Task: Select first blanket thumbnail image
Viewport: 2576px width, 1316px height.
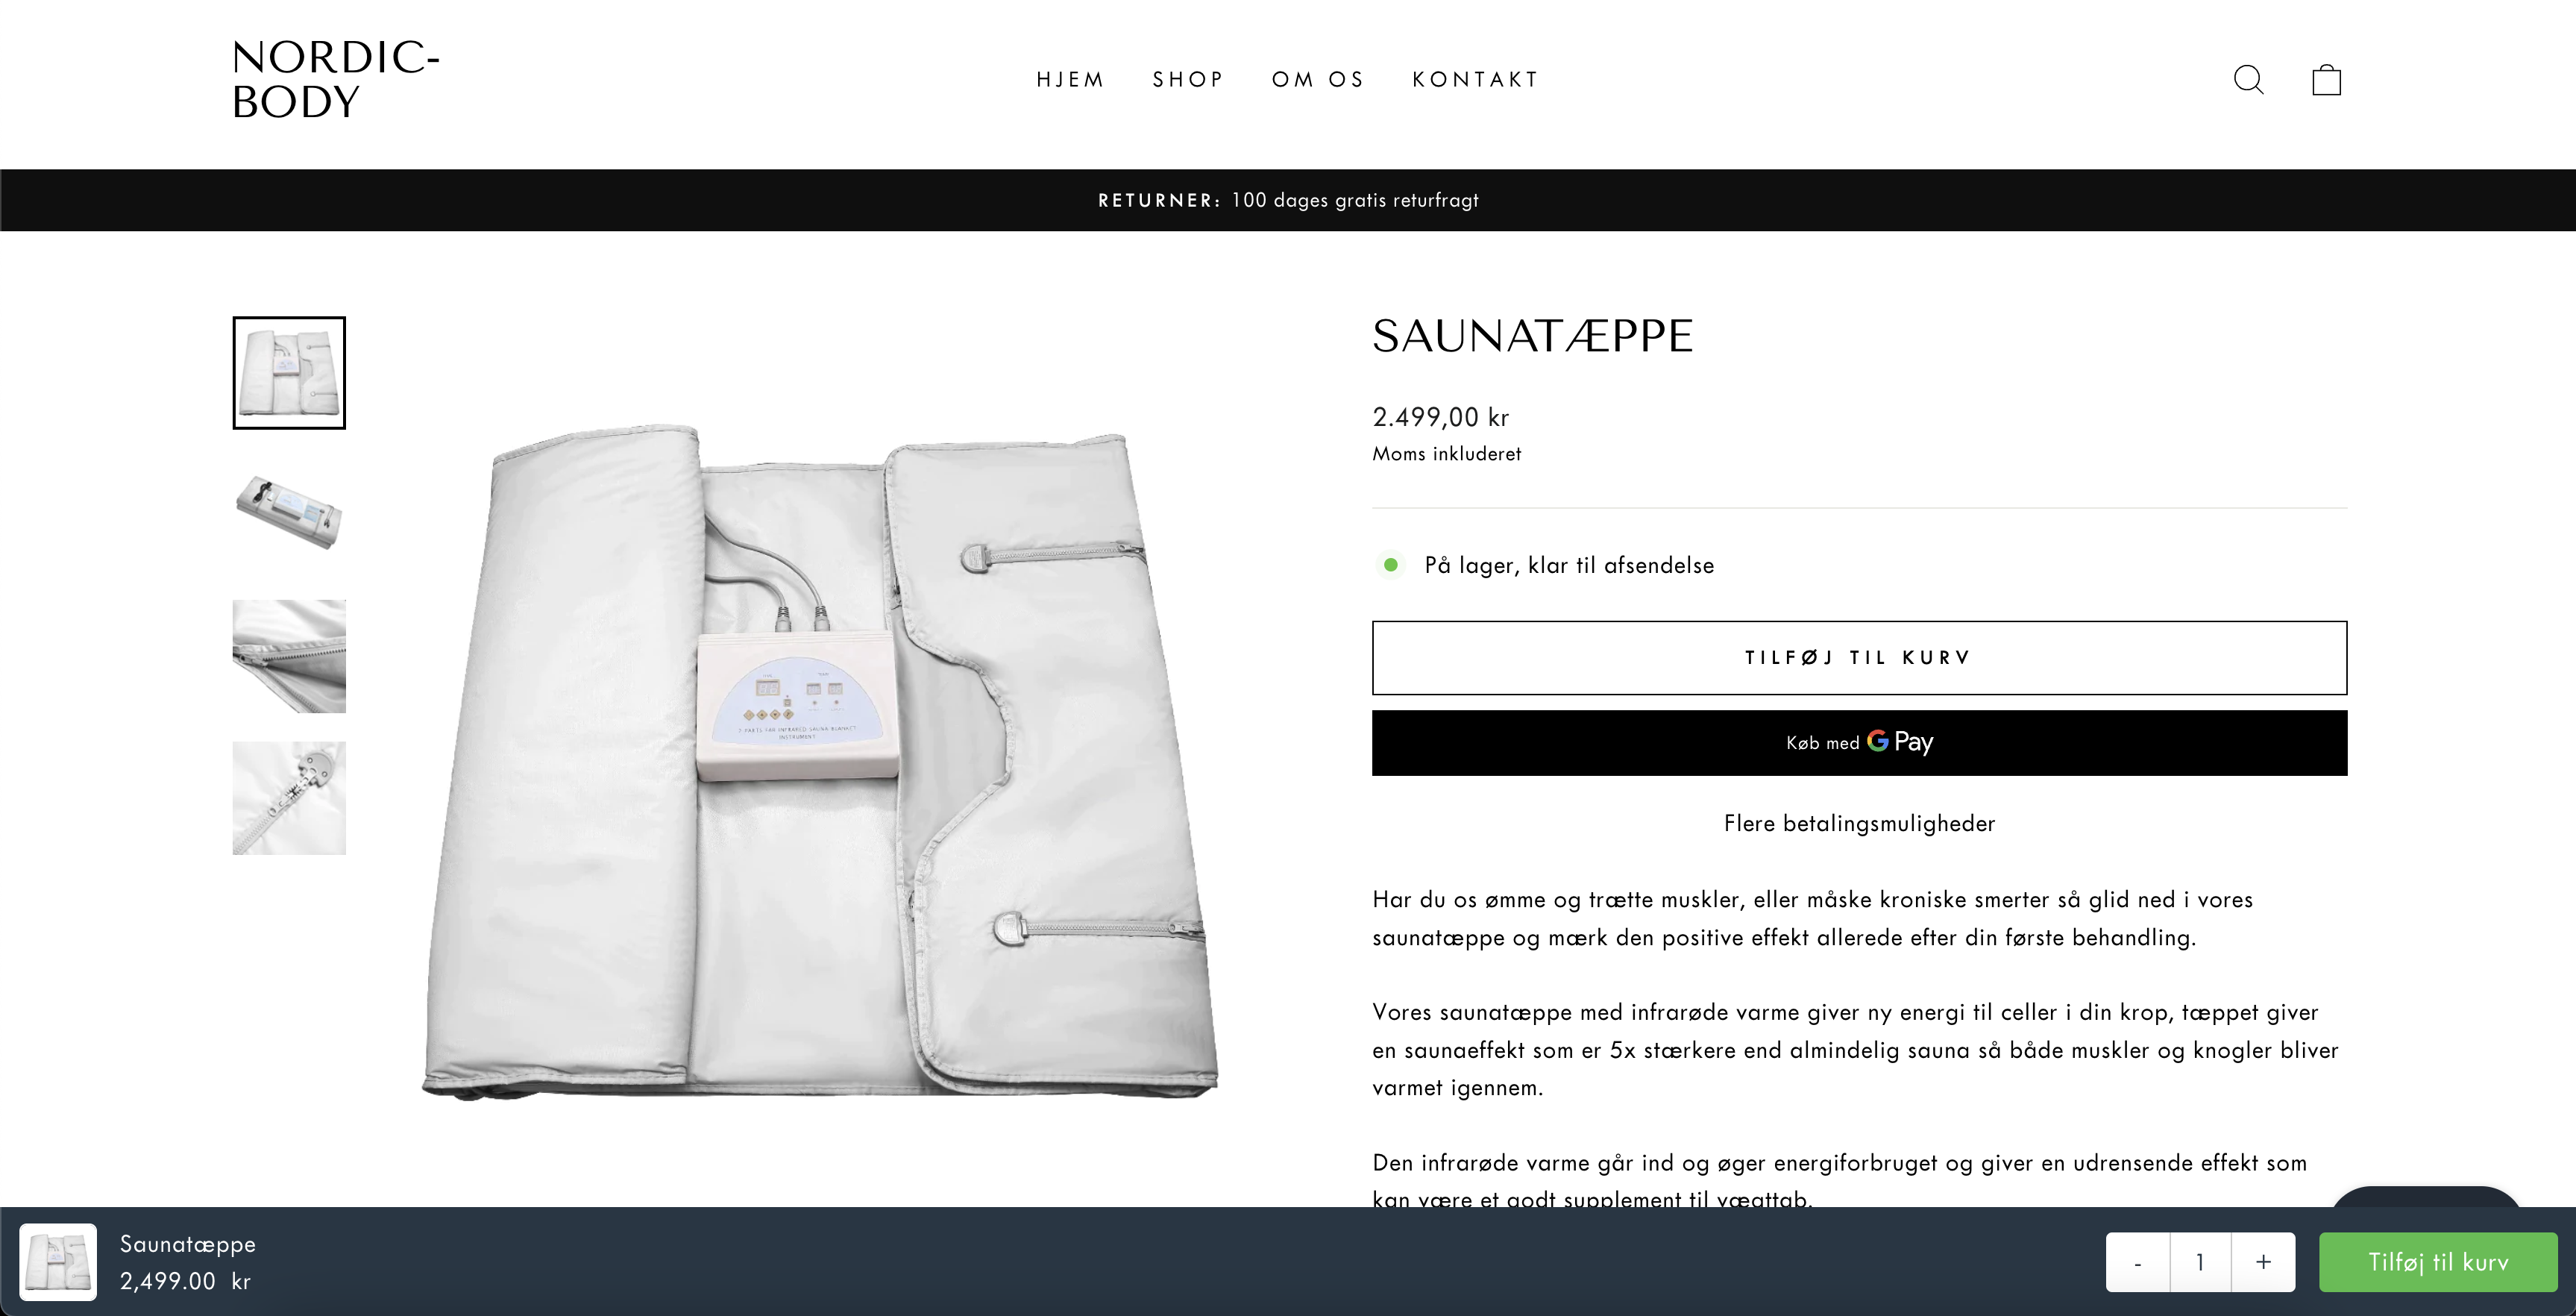Action: tap(289, 373)
